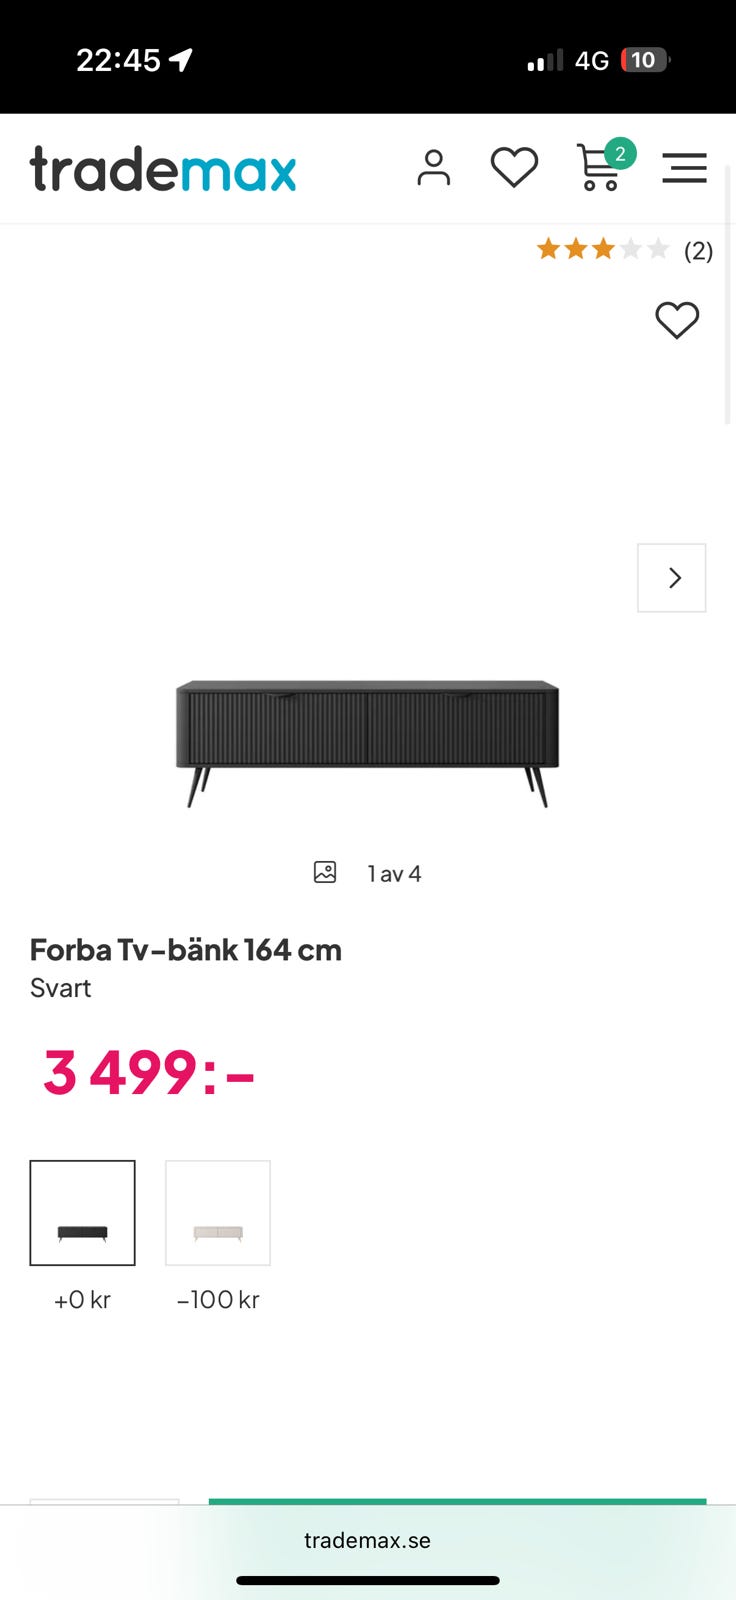The image size is (736, 1600).
Task: Add Forba Tv-bänk to favorites with the heart
Action: coord(677,321)
